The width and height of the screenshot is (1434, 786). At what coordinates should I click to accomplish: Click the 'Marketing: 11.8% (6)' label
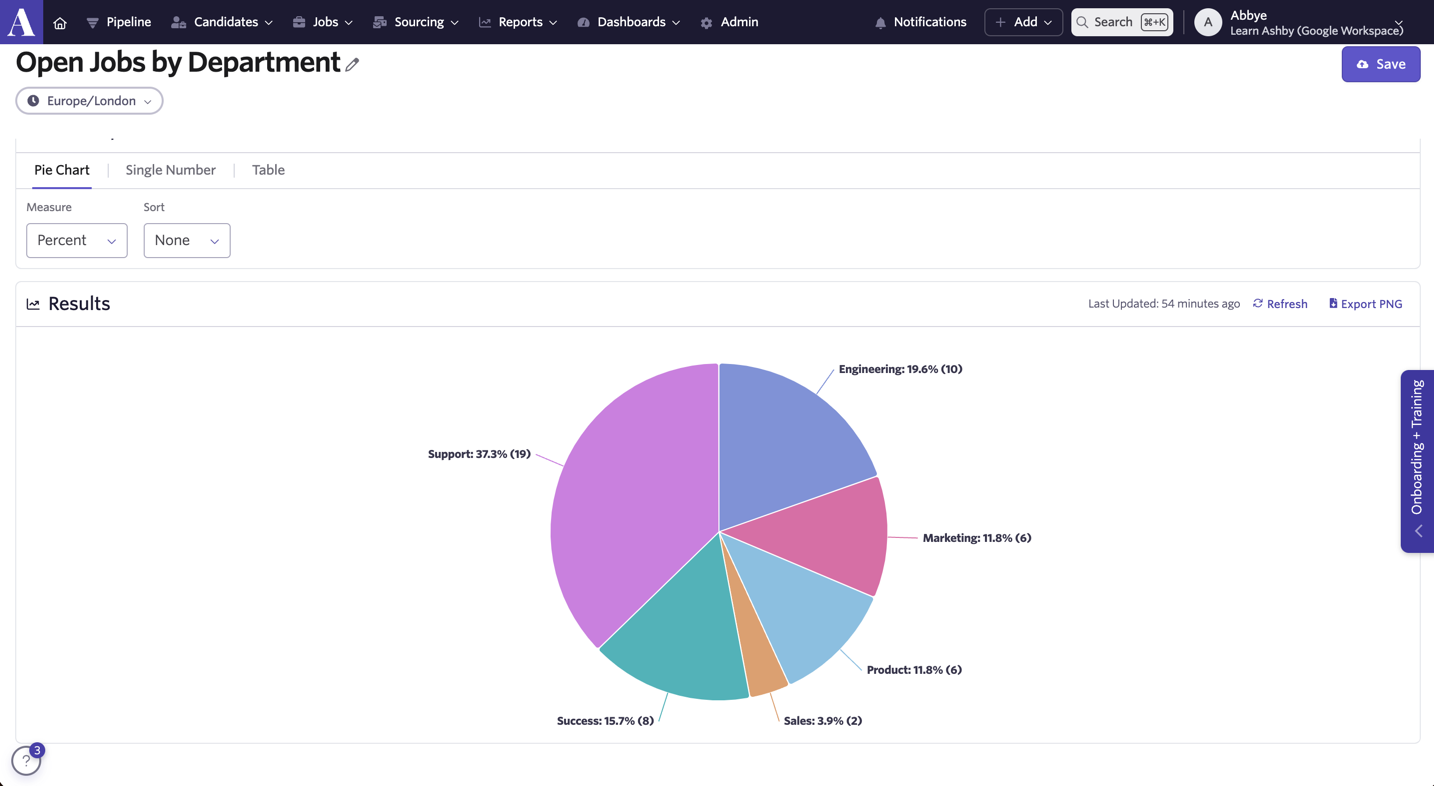coord(977,538)
